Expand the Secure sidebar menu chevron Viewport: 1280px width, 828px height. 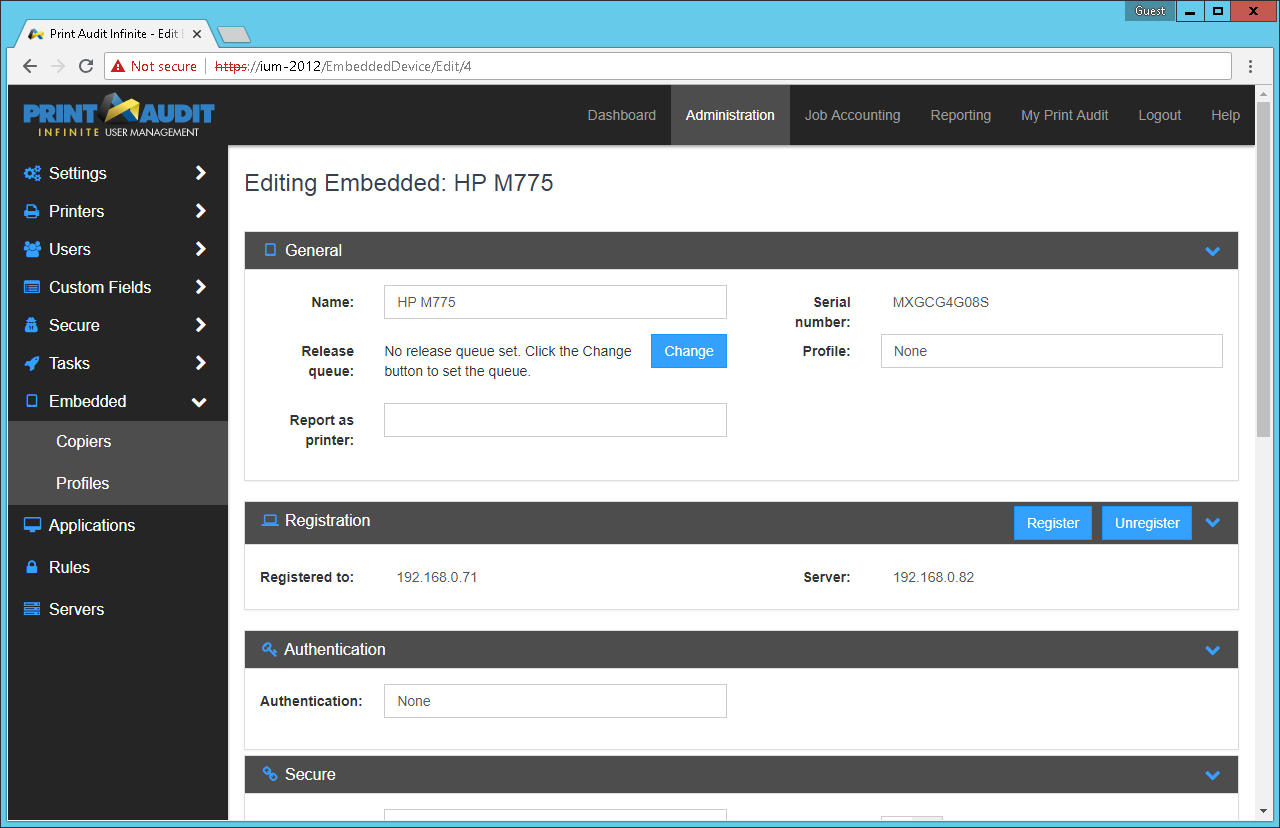(200, 325)
